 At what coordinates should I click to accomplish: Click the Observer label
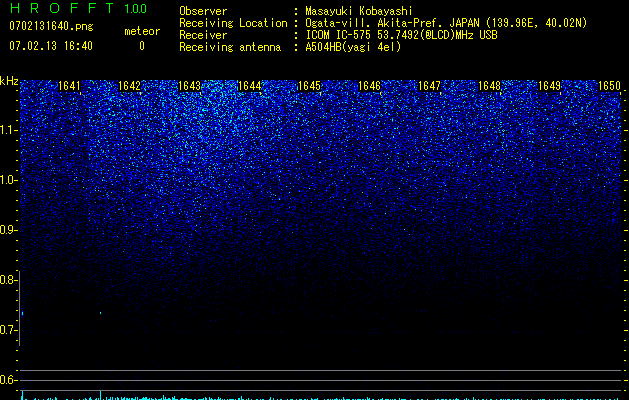pos(203,11)
